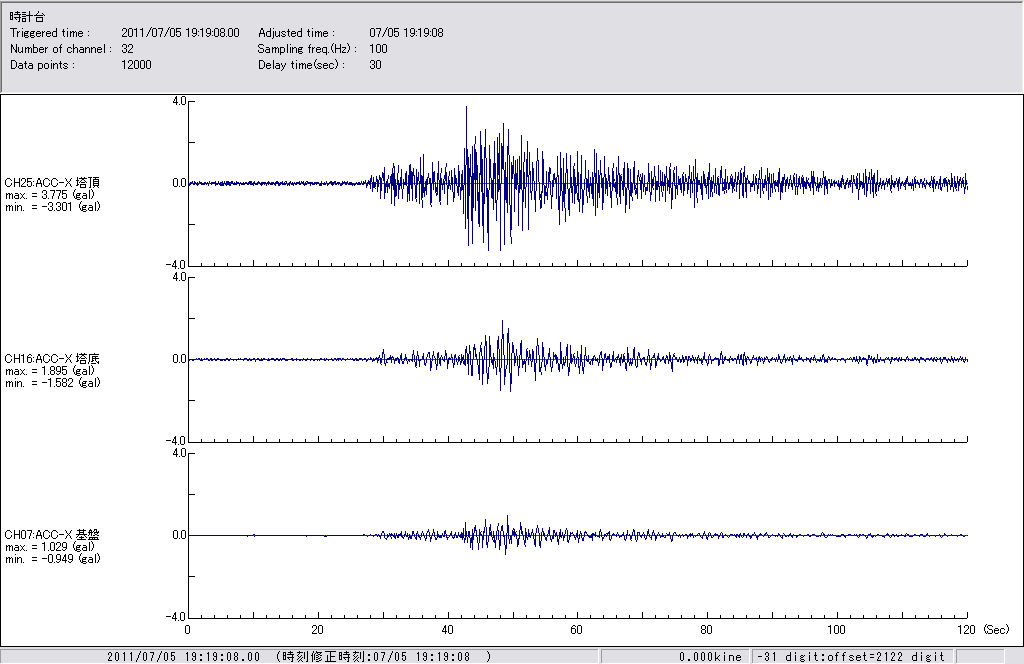Click the 60 tick on time axis

(x=577, y=631)
